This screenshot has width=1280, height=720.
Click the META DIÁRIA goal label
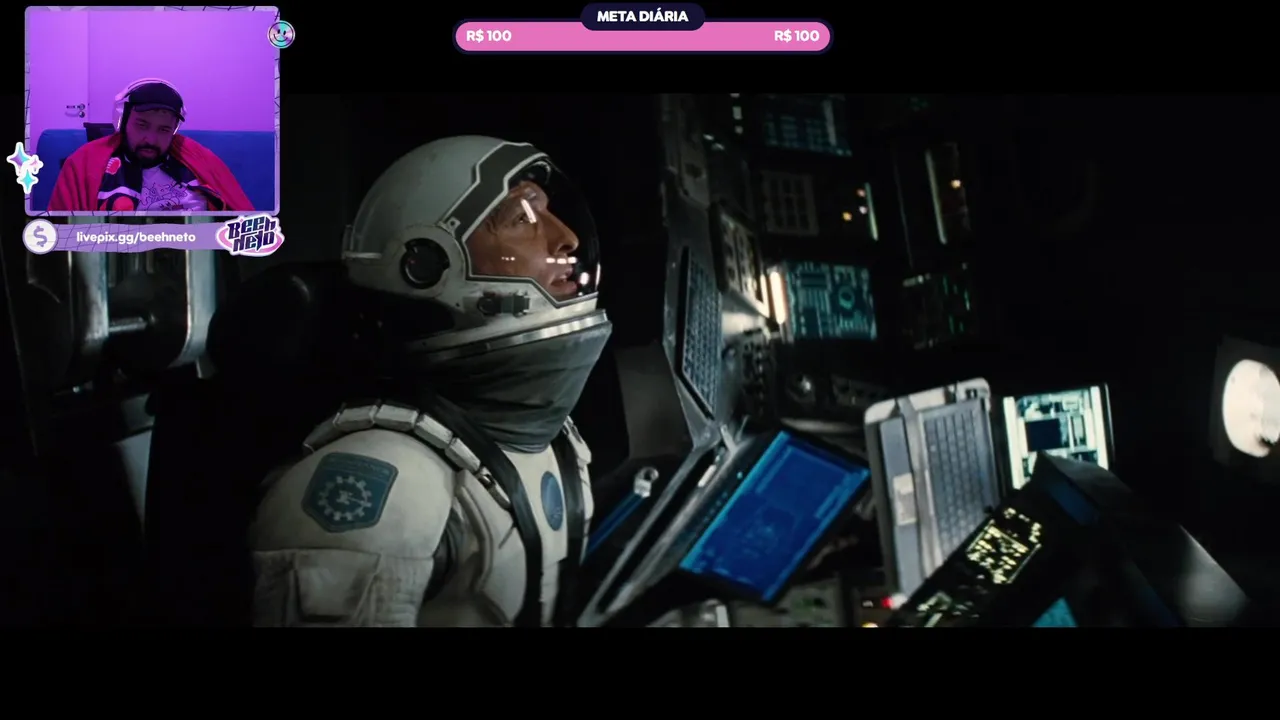point(642,16)
